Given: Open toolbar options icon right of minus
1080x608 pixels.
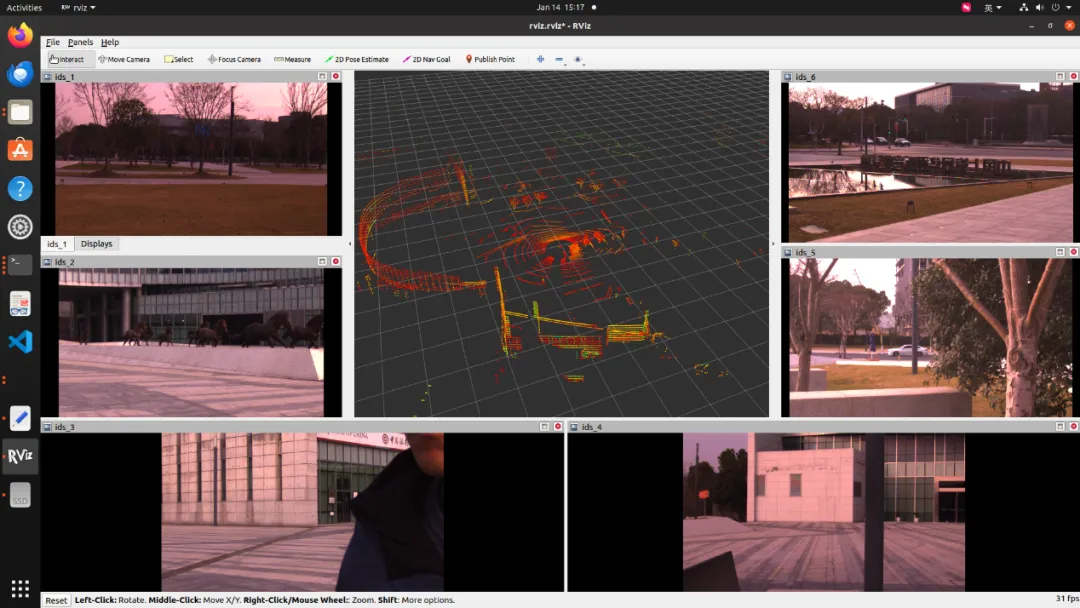Looking at the screenshot, I should point(578,59).
